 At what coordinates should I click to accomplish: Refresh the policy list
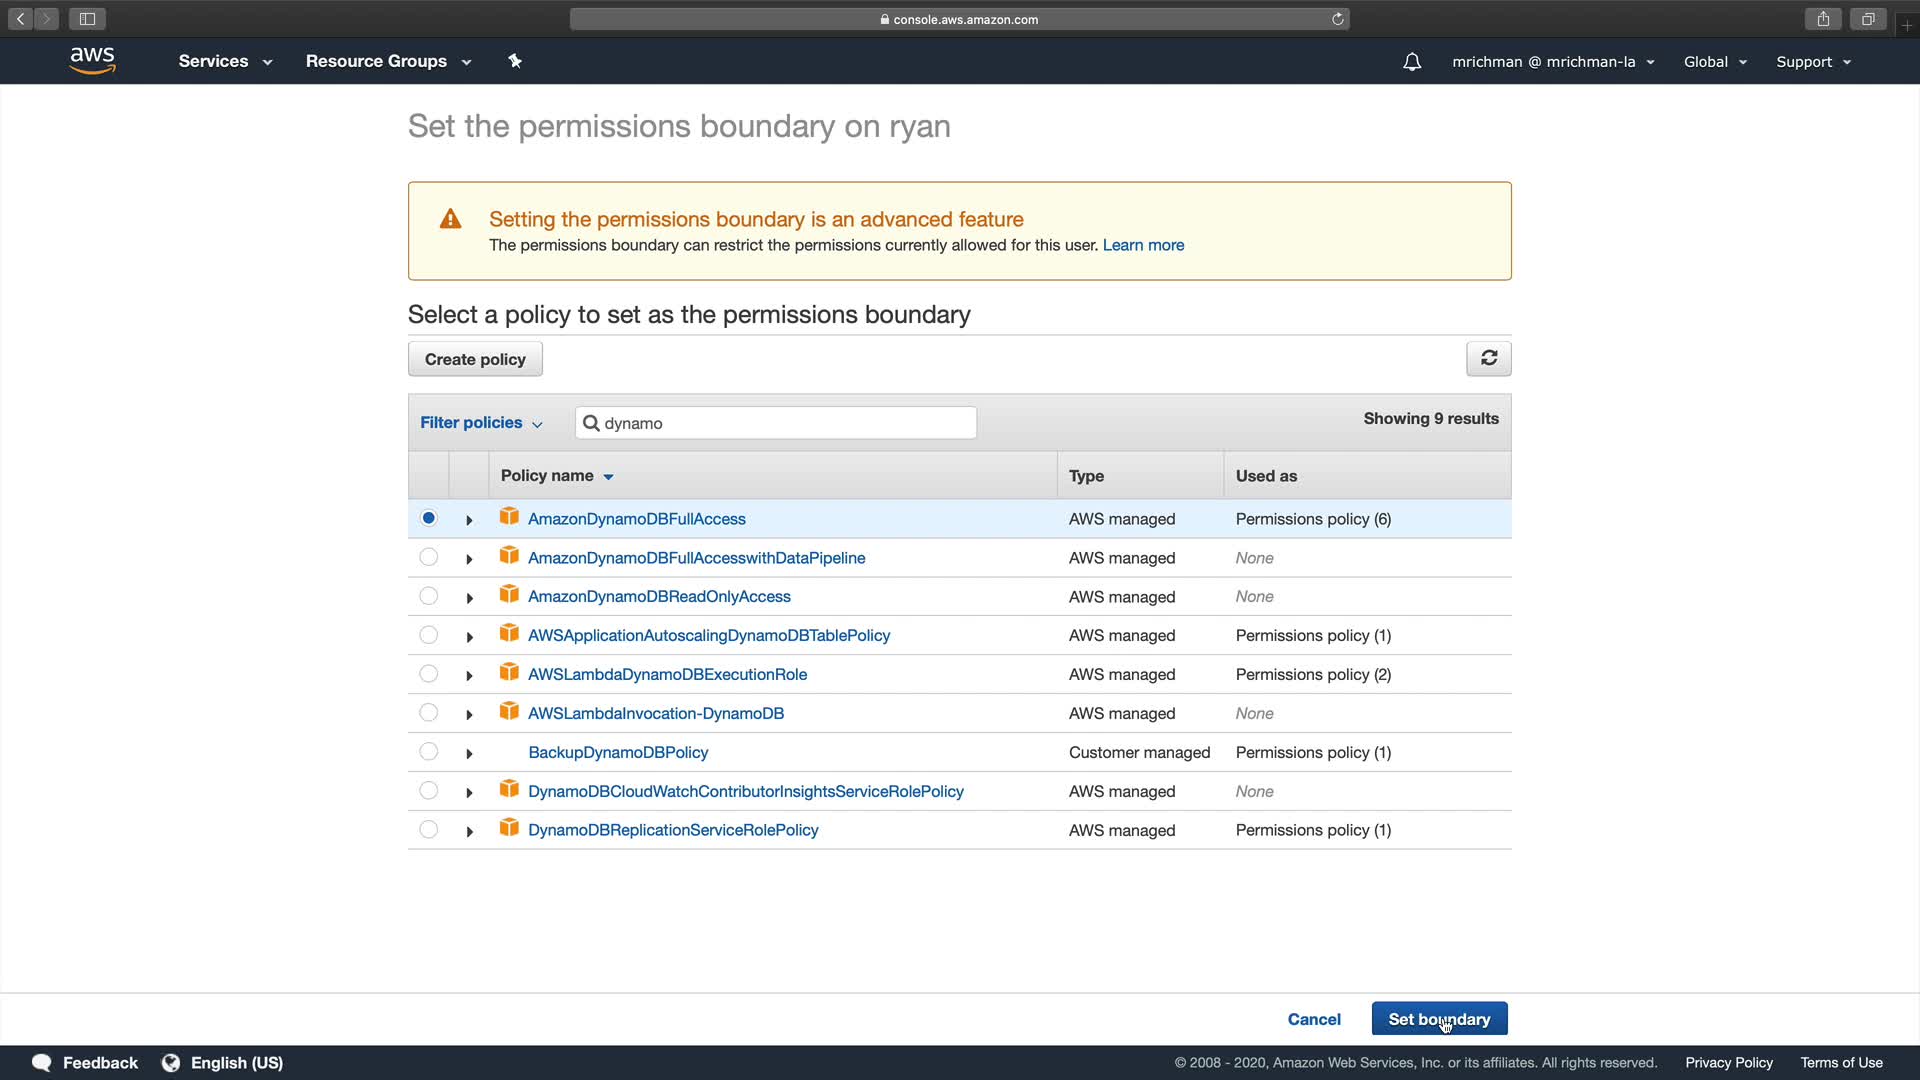(x=1488, y=358)
